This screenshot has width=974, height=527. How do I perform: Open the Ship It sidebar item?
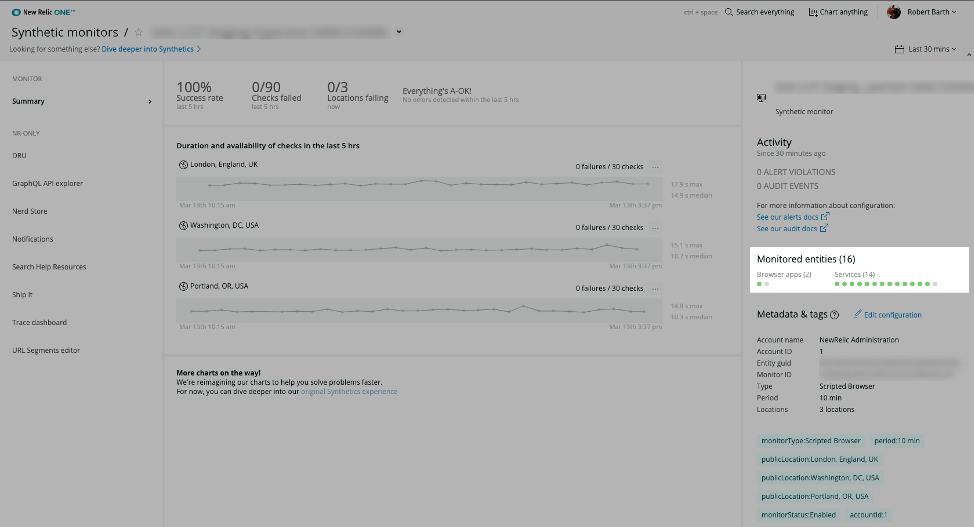pyautogui.click(x=22, y=295)
